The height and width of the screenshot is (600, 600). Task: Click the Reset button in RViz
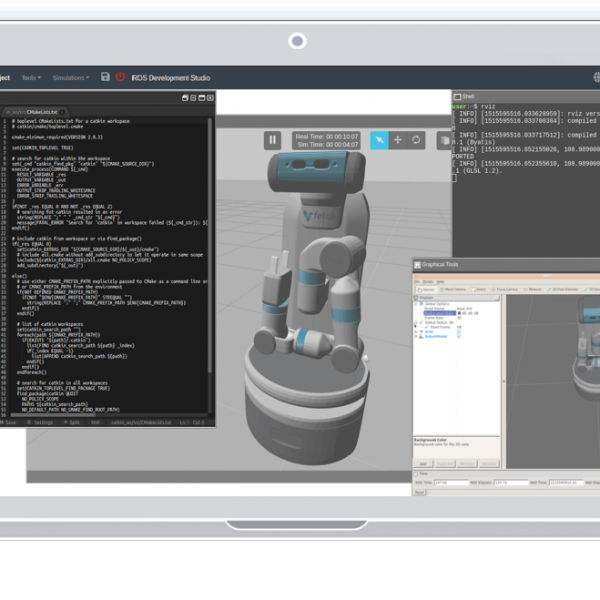[x=419, y=492]
